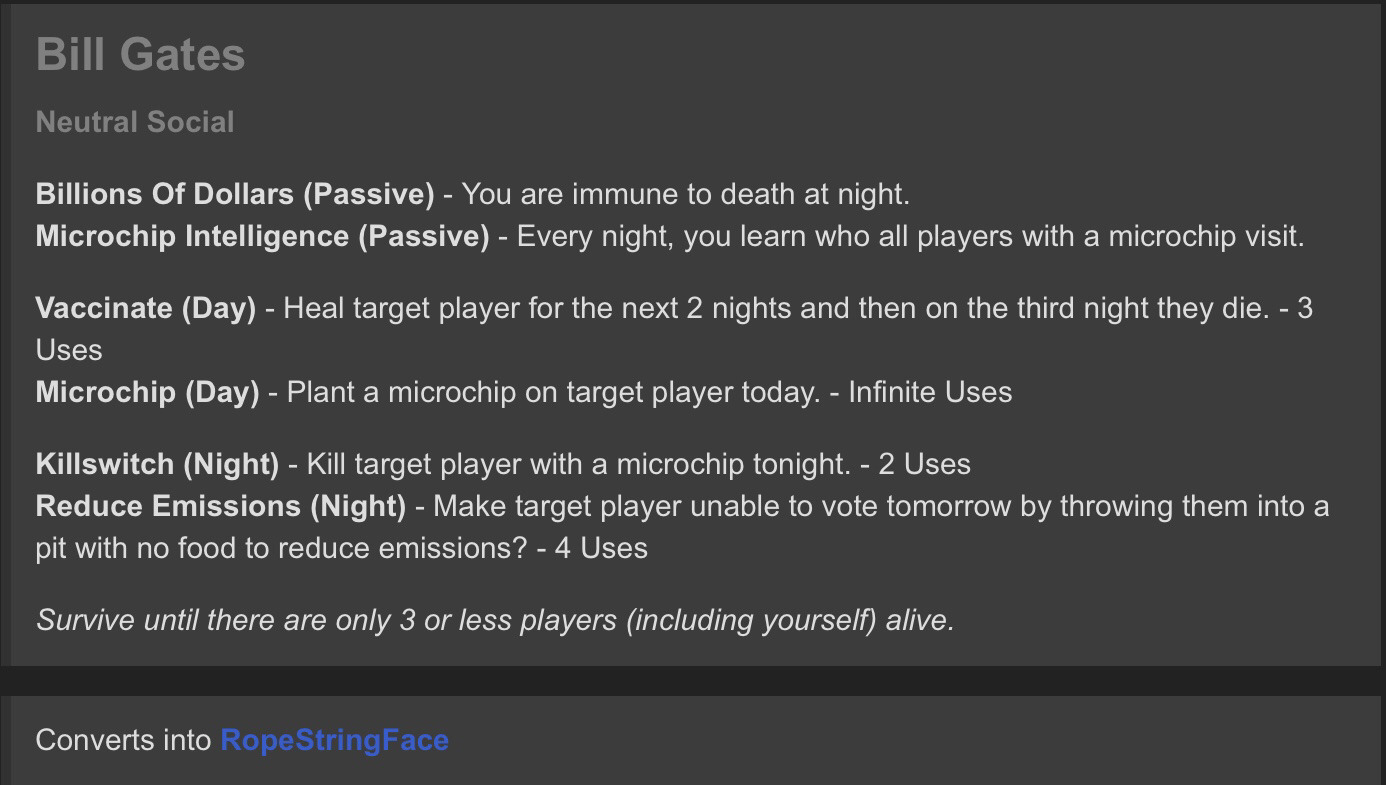Viewport: 1386px width, 785px height.
Task: Click the '2 Uses' Killswitch limit text
Action: 924,464
